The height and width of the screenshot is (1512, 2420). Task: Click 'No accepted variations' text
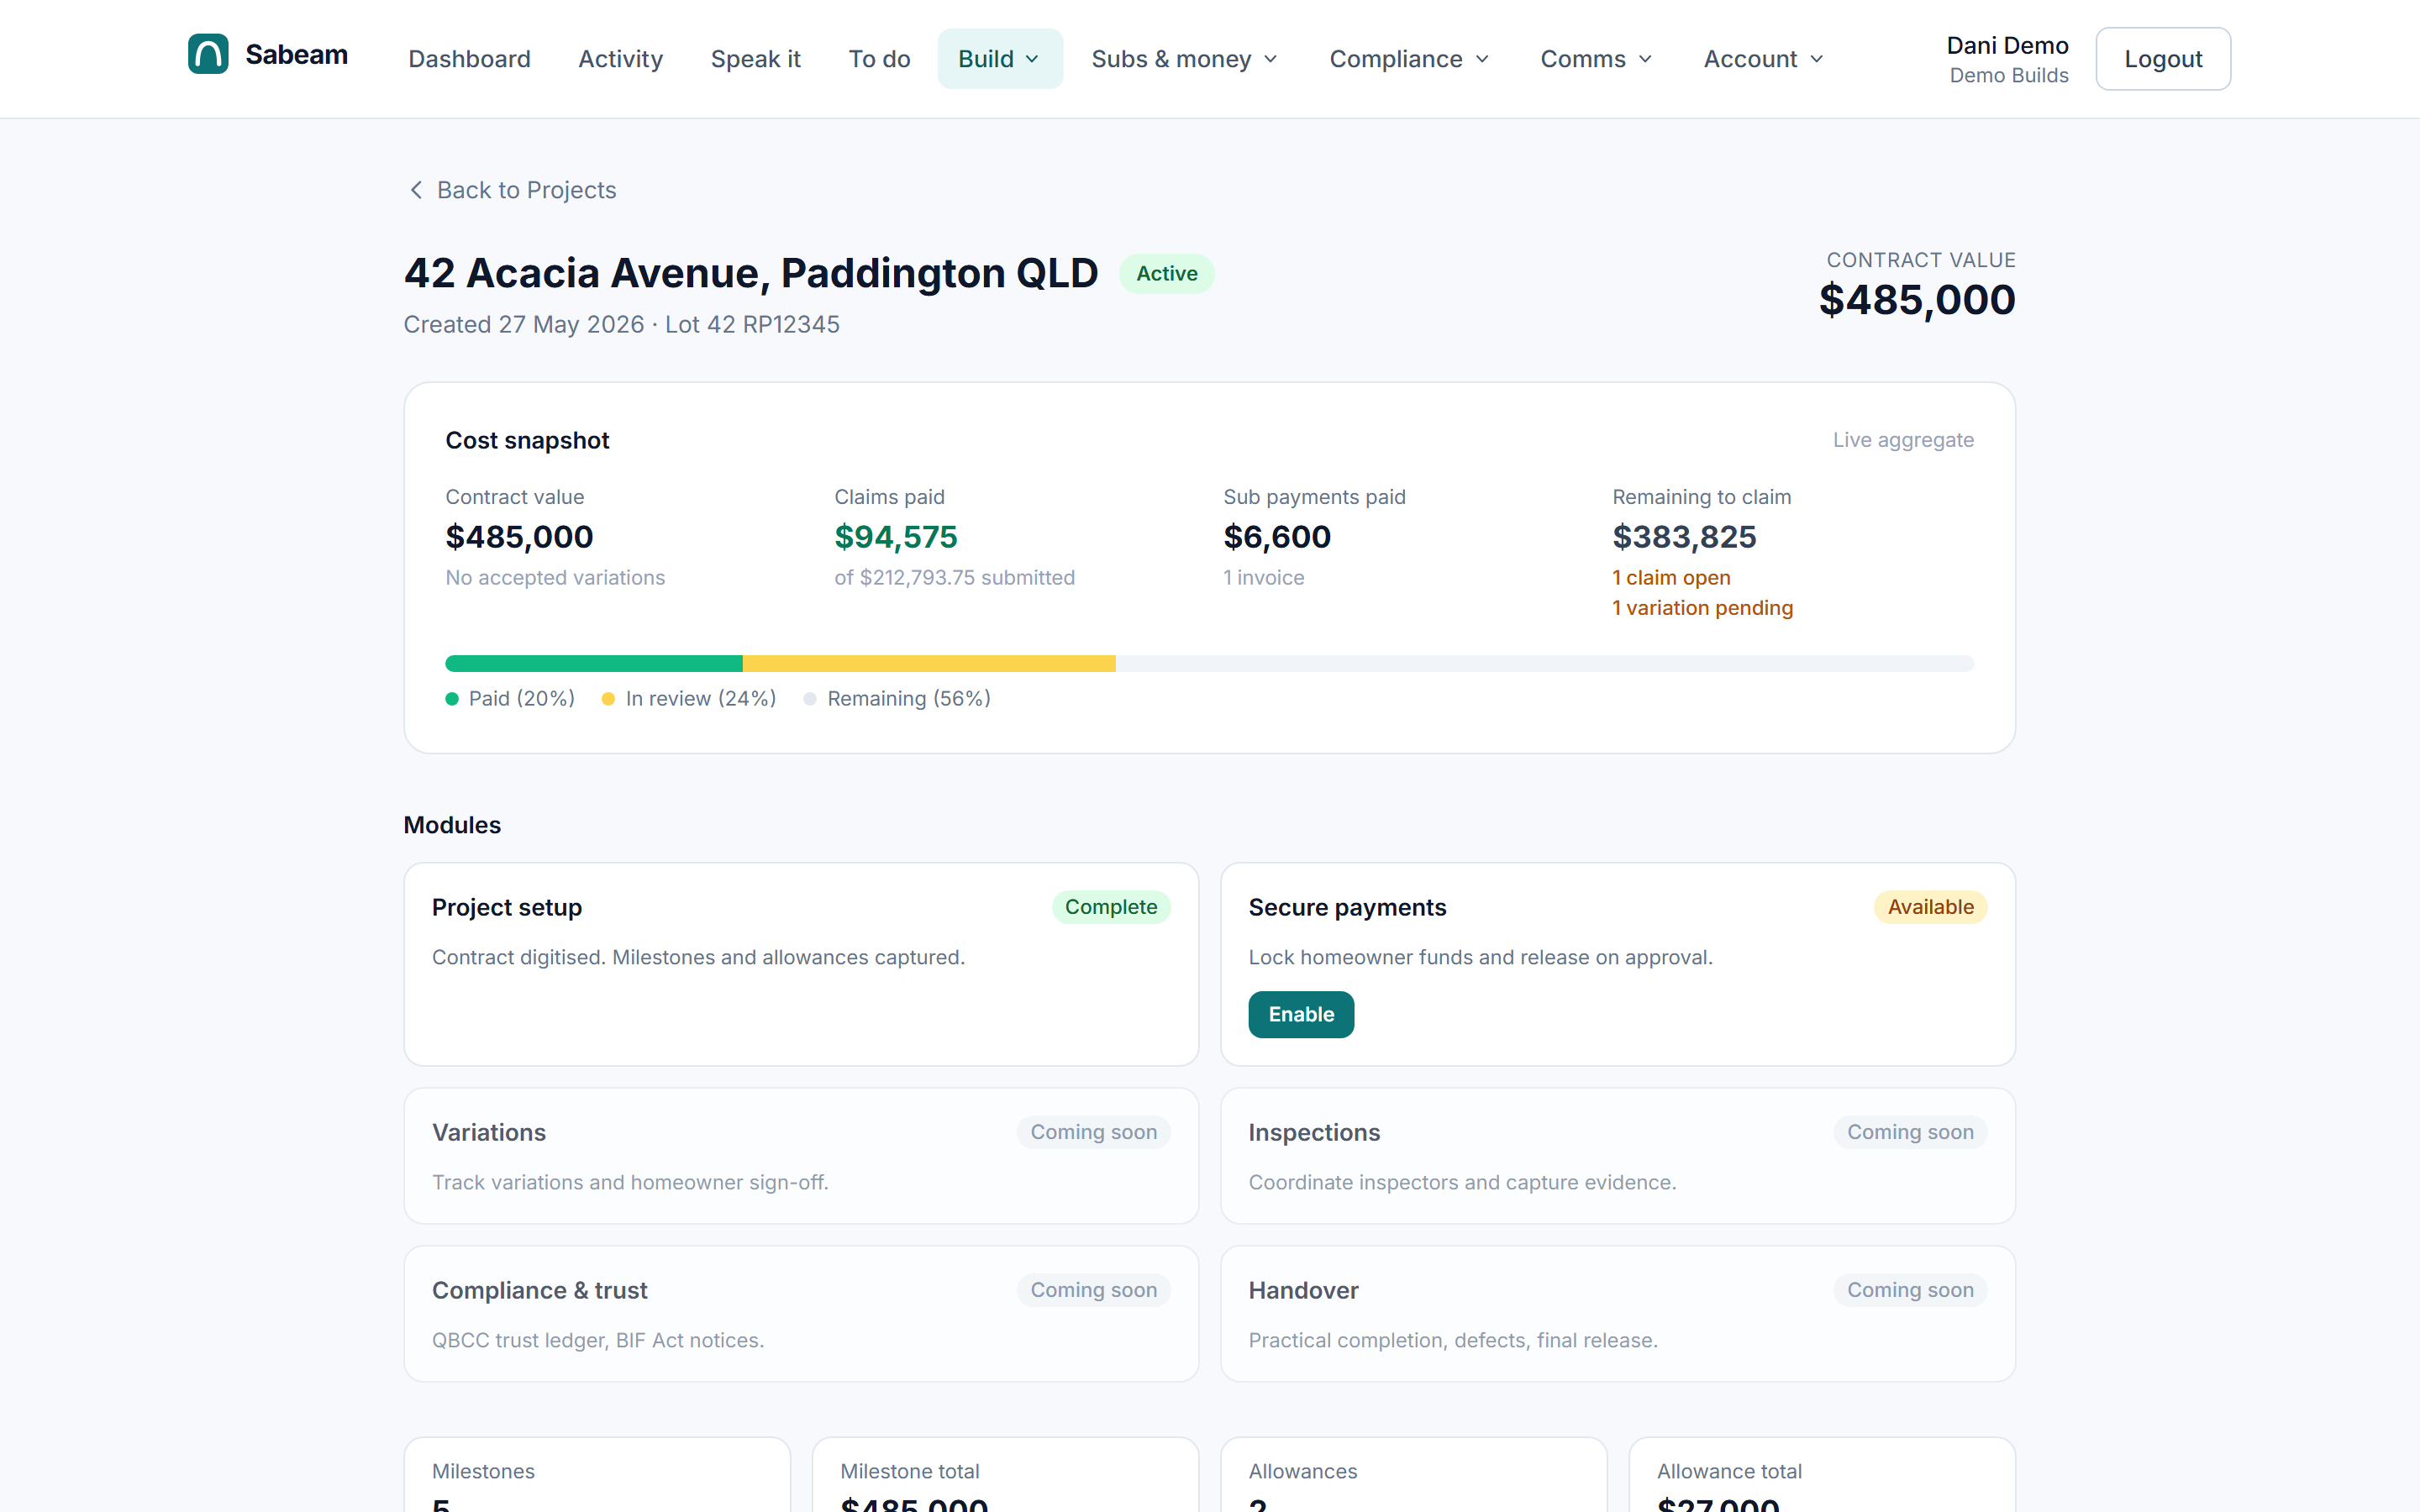click(555, 578)
